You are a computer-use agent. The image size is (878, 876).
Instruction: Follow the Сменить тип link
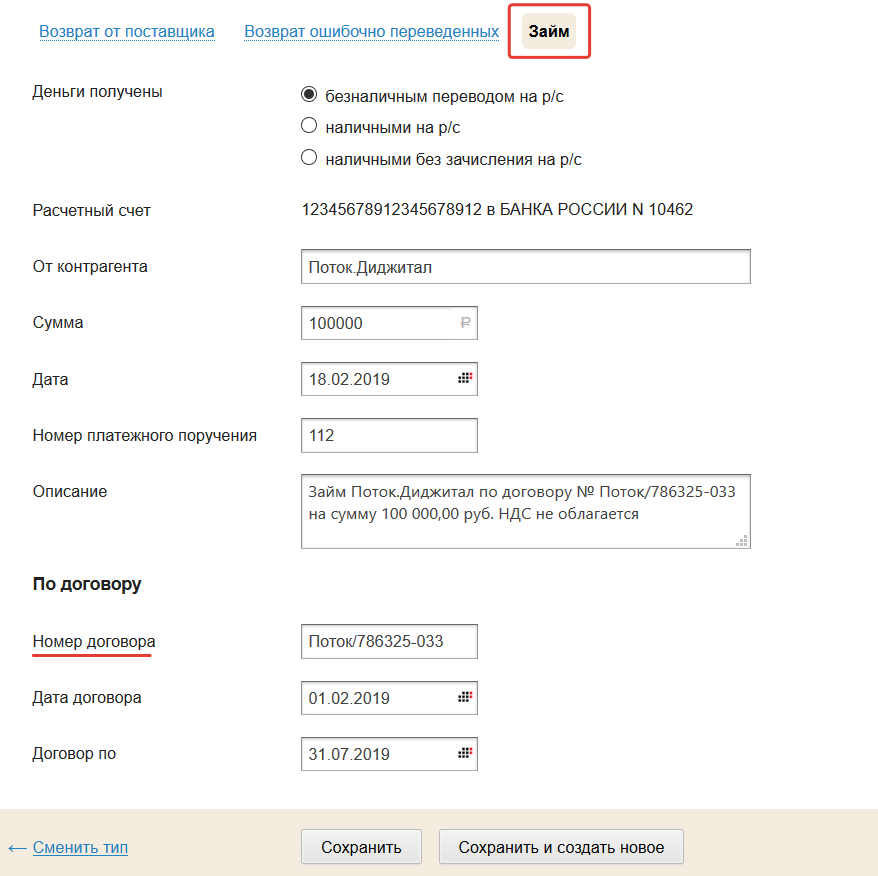point(80,847)
